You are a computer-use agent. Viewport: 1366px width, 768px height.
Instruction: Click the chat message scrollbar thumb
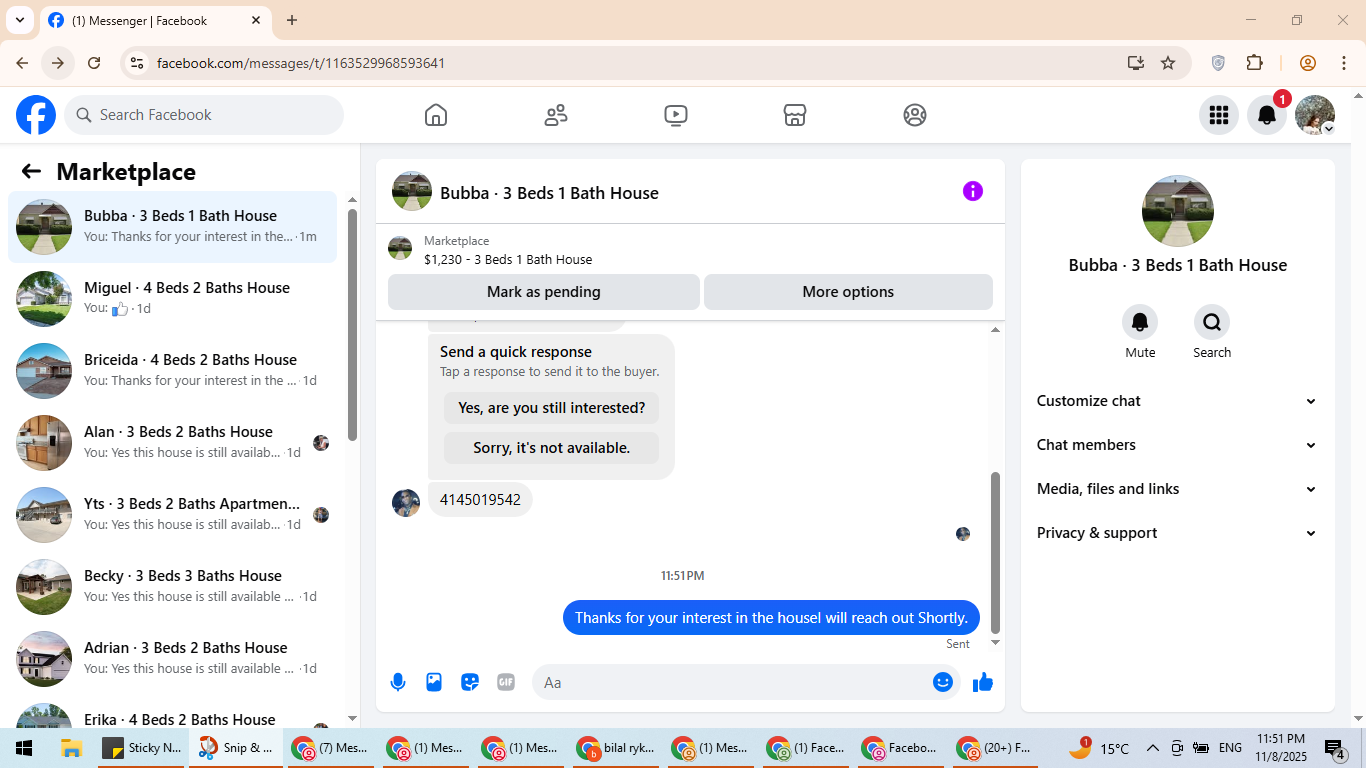pyautogui.click(x=995, y=552)
